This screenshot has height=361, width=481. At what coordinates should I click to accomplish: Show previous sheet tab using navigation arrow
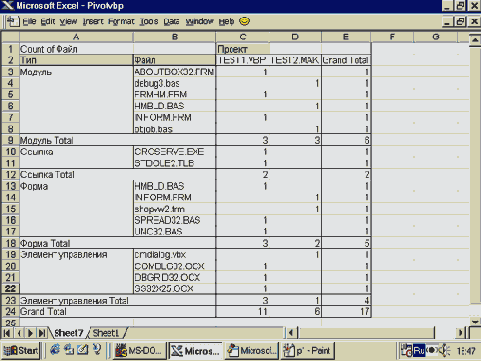click(19, 333)
